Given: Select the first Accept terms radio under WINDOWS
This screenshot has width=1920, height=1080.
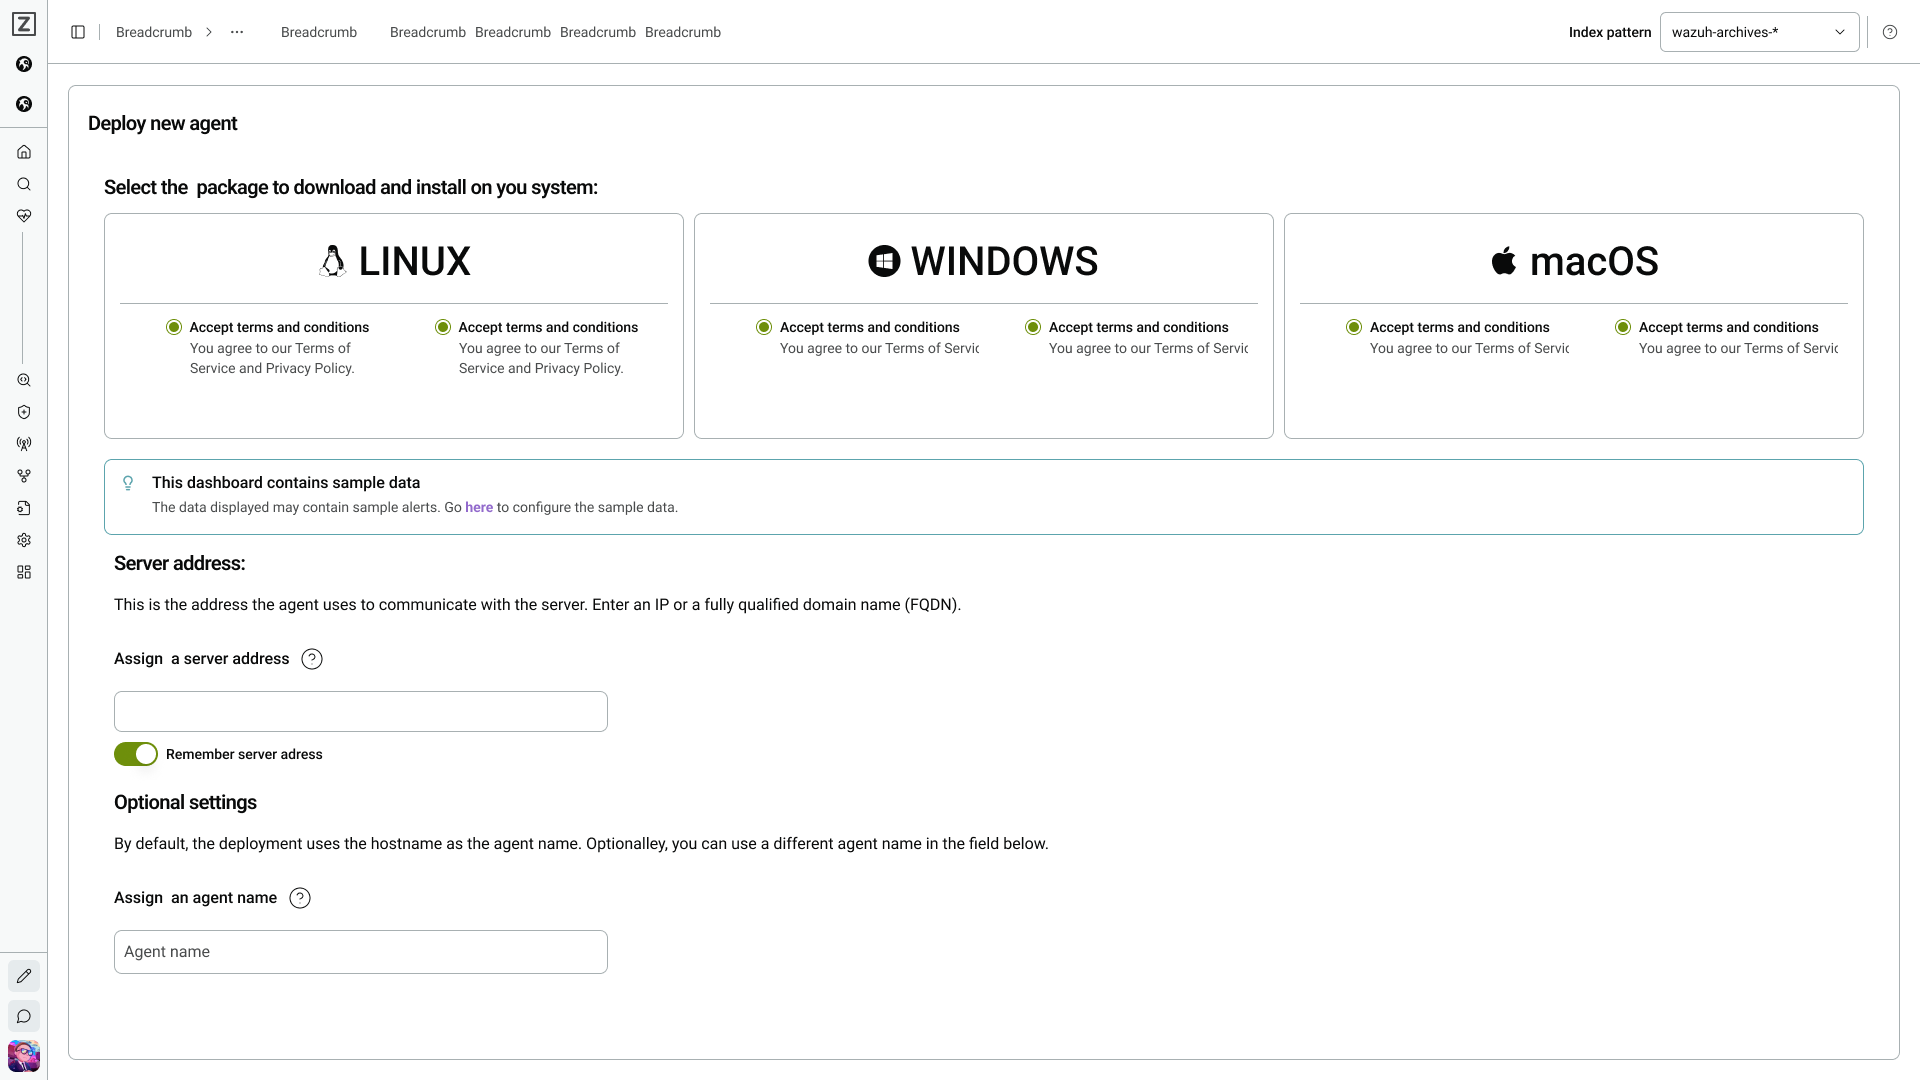Looking at the screenshot, I should coord(764,327).
